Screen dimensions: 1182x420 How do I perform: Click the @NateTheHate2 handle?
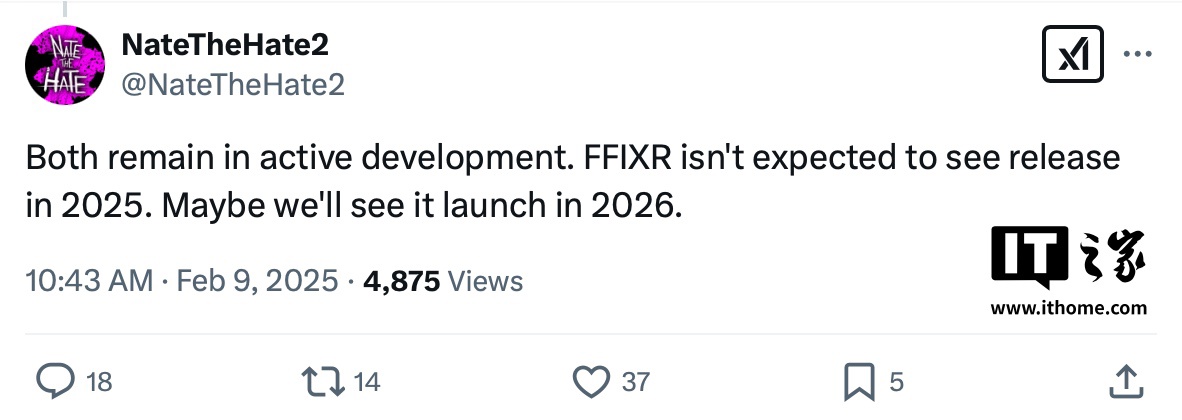(232, 85)
